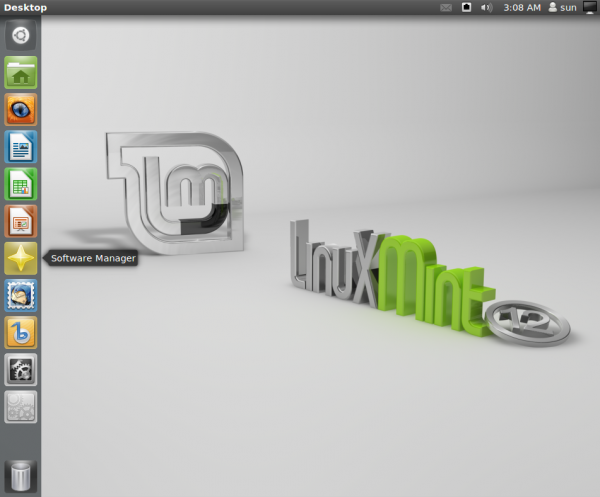Launch LibreOffice Writer from the launcher
This screenshot has width=600, height=497.
tap(21, 147)
